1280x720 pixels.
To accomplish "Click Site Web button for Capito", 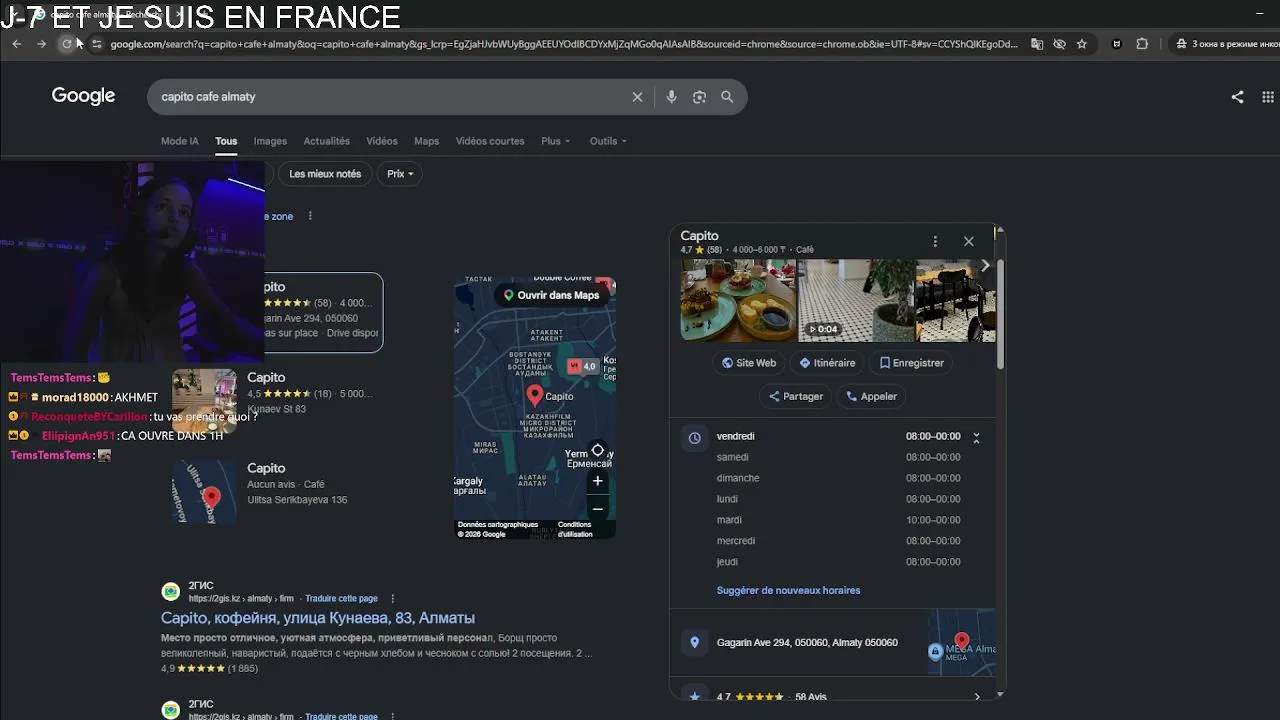I will click(749, 363).
